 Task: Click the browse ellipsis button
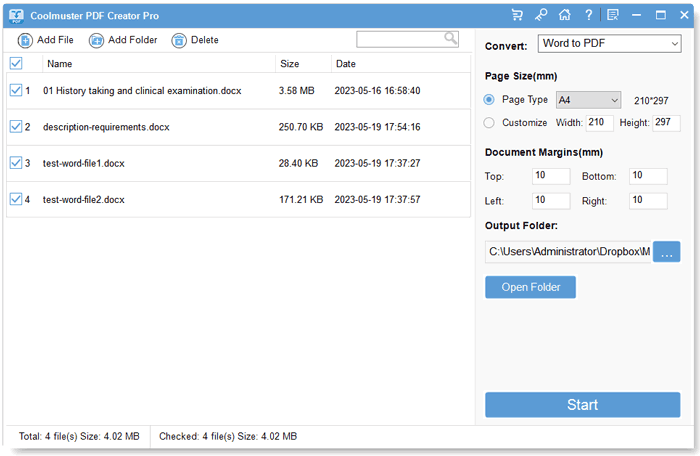667,252
